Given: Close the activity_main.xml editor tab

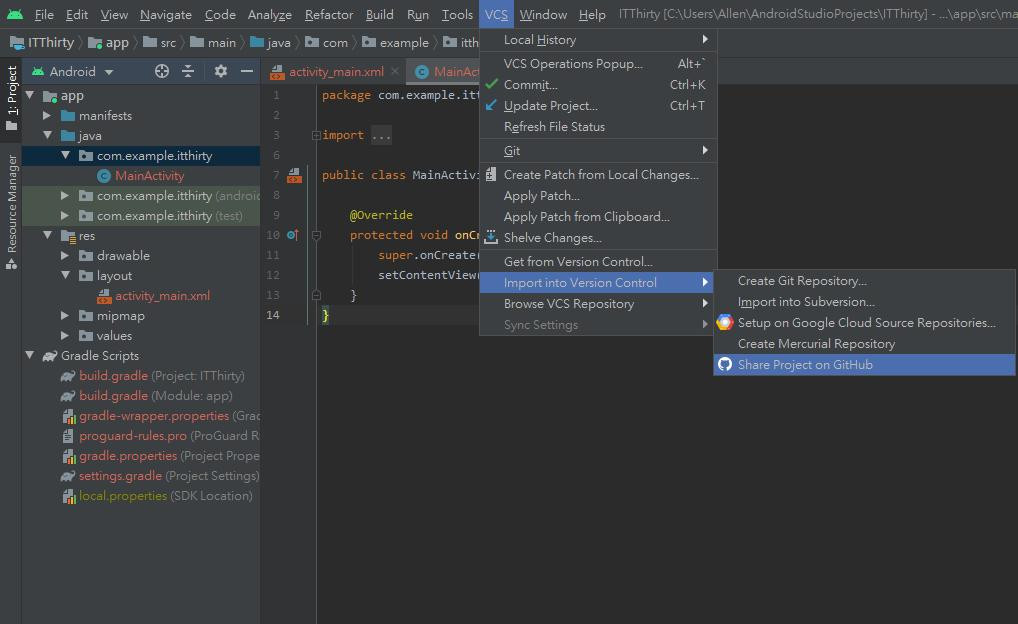Looking at the screenshot, I should pos(395,71).
